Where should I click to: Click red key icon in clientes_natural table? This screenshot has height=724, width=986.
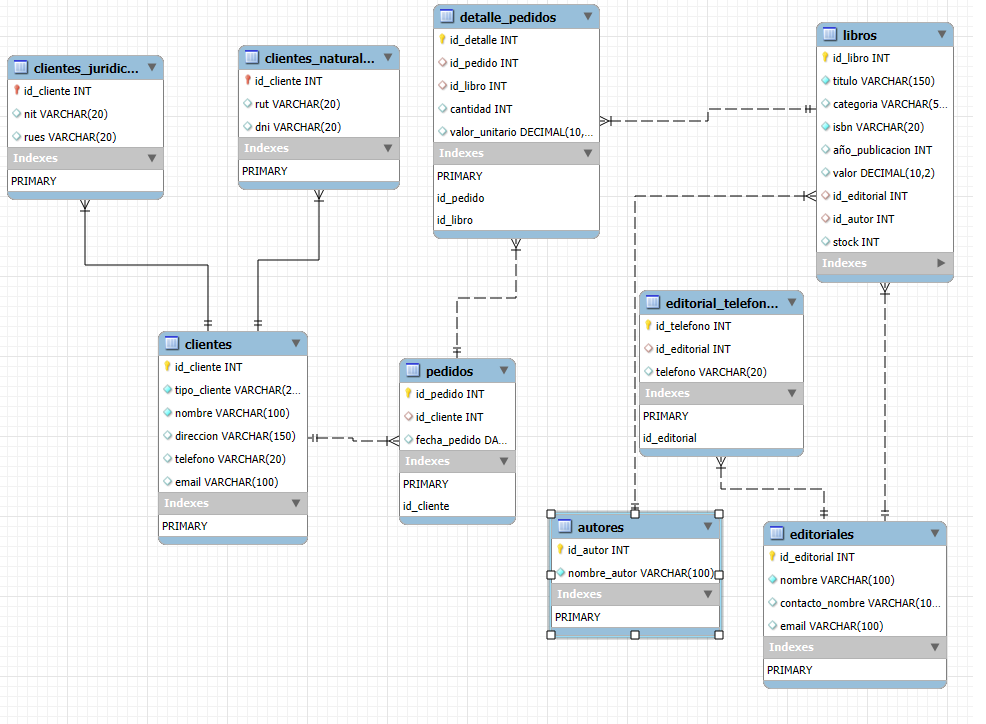coord(248,81)
